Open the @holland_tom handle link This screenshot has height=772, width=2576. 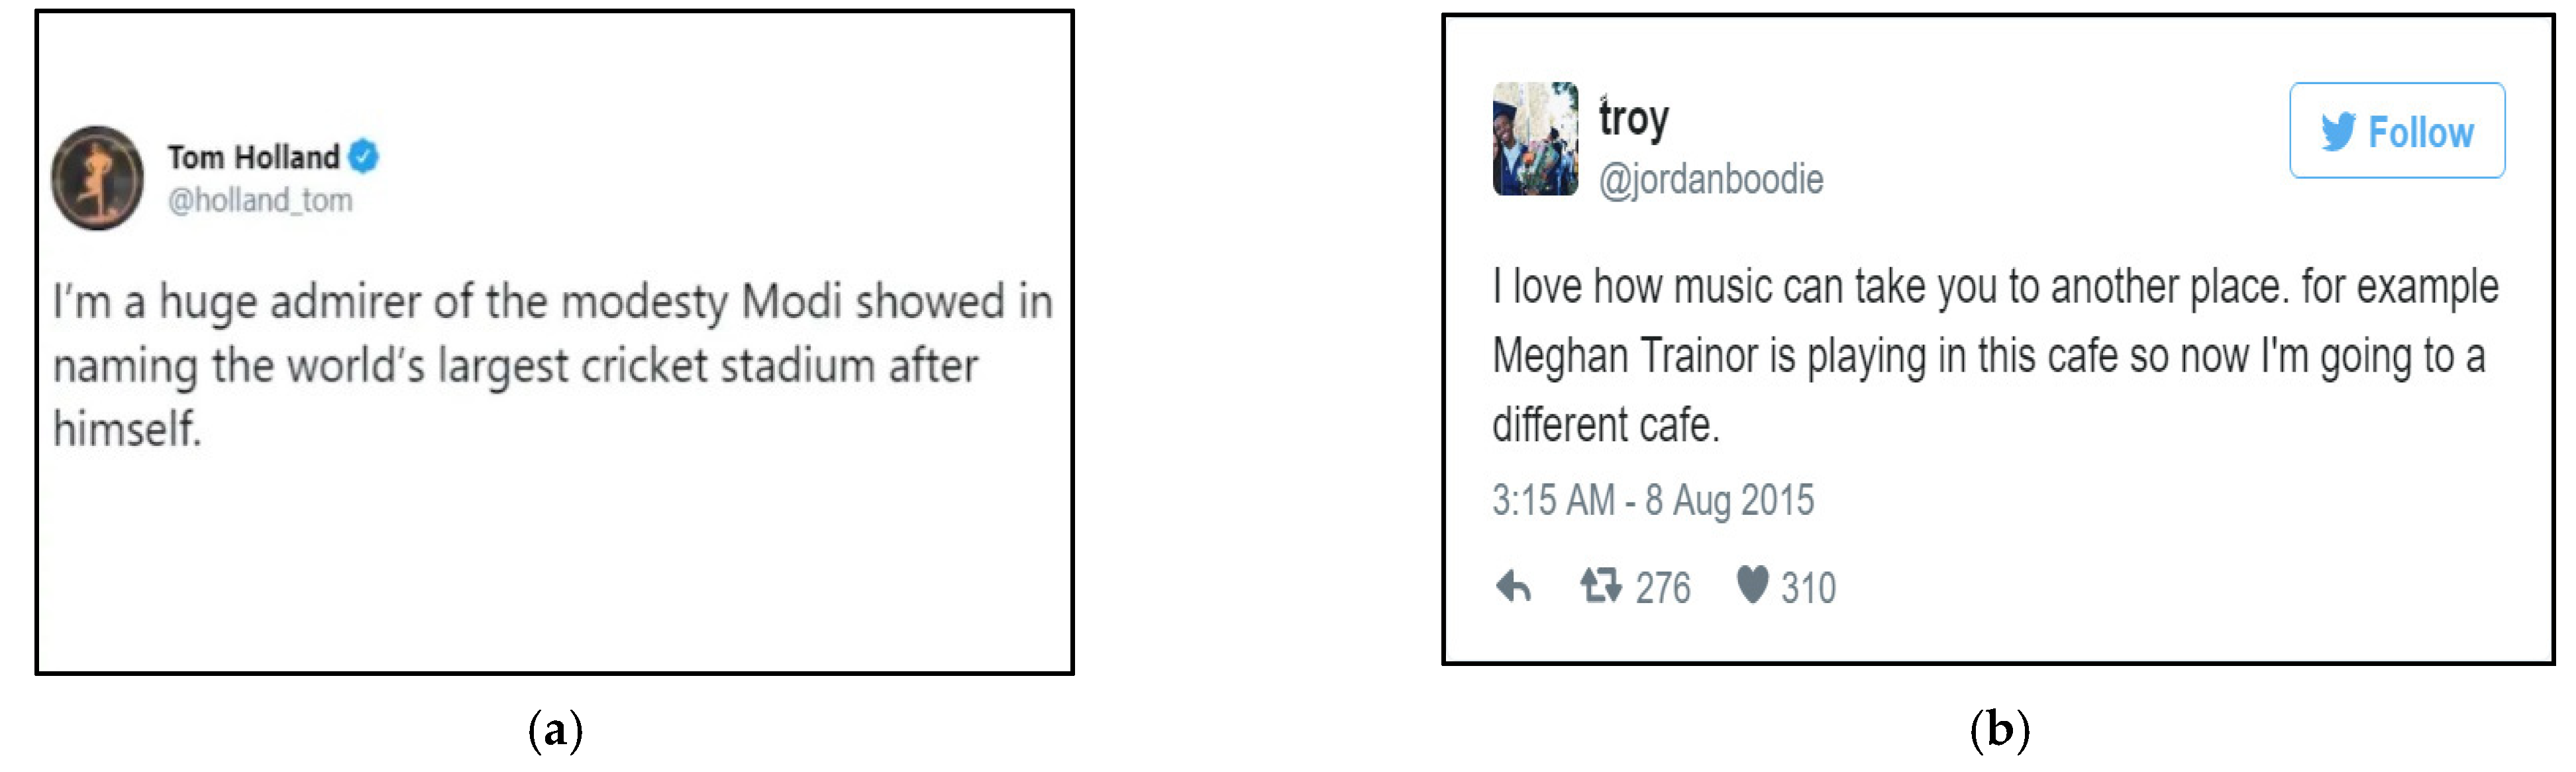pyautogui.click(x=260, y=201)
